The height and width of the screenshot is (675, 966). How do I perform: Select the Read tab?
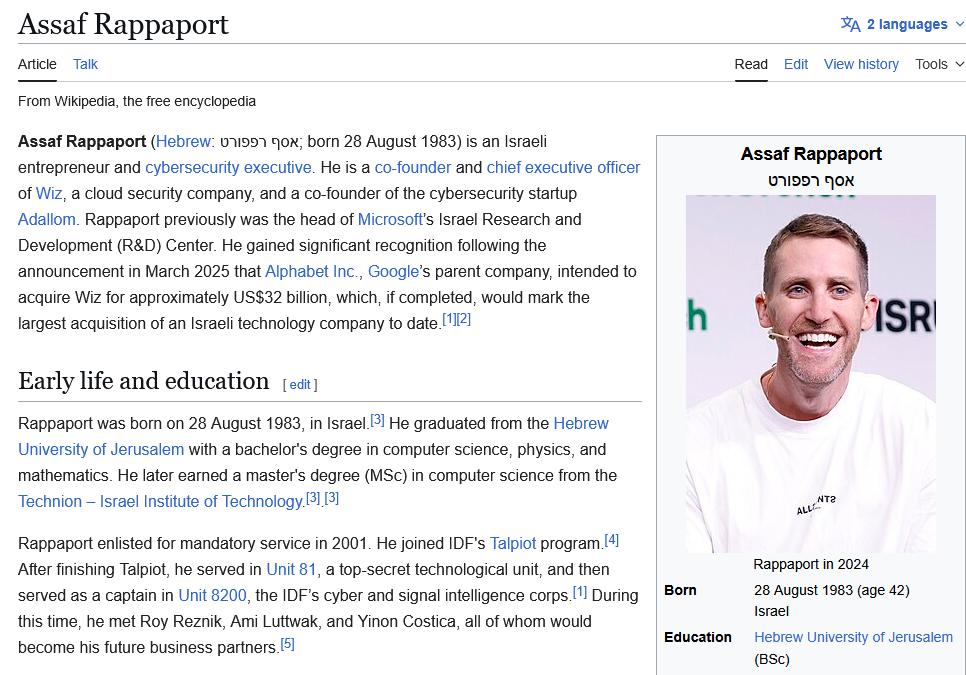(751, 64)
